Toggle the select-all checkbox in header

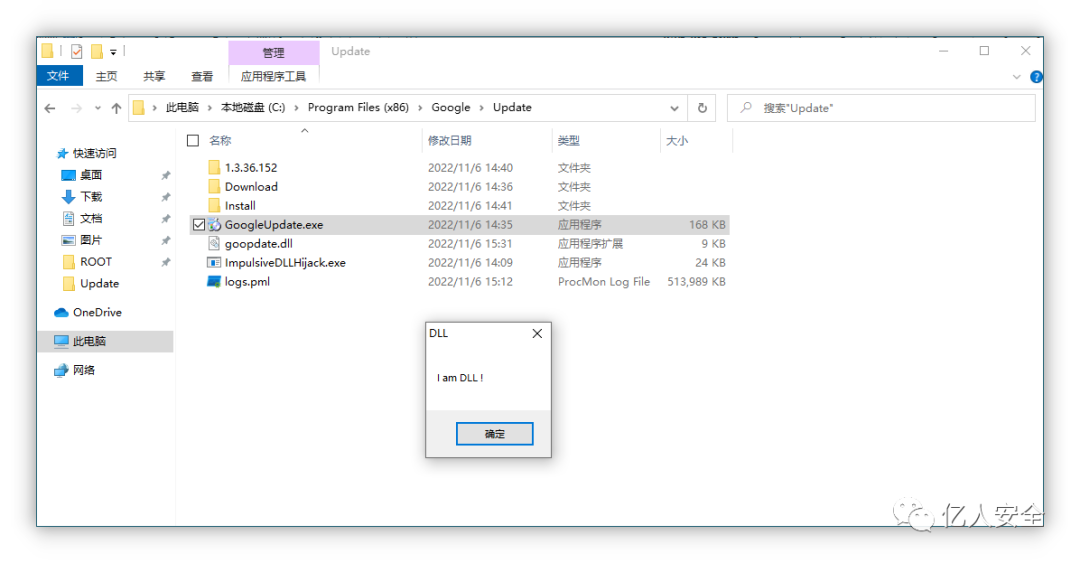(193, 141)
